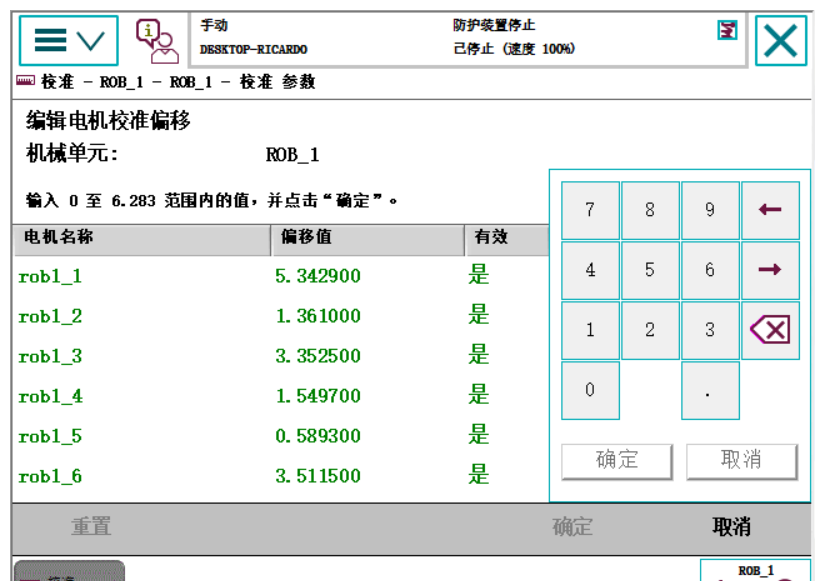The height and width of the screenshot is (581, 821).
Task: Select the 电机名称 column header
Action: 142,240
